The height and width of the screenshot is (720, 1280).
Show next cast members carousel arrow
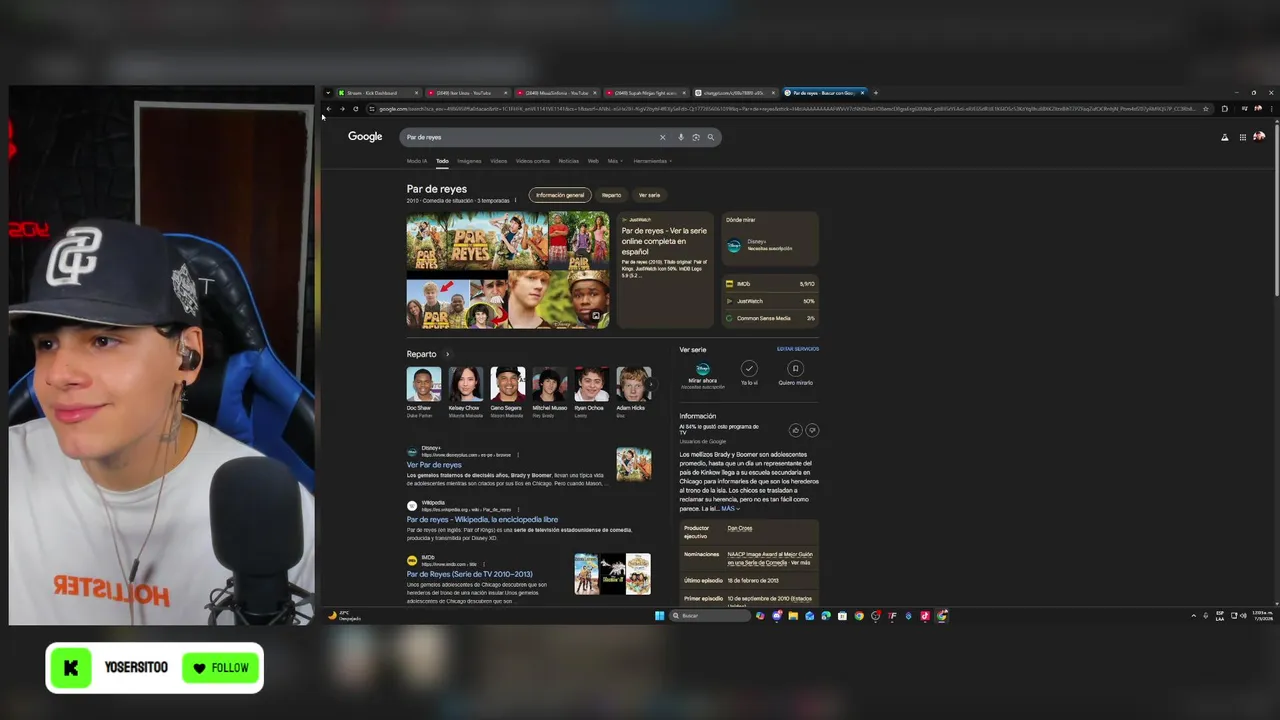coord(652,384)
